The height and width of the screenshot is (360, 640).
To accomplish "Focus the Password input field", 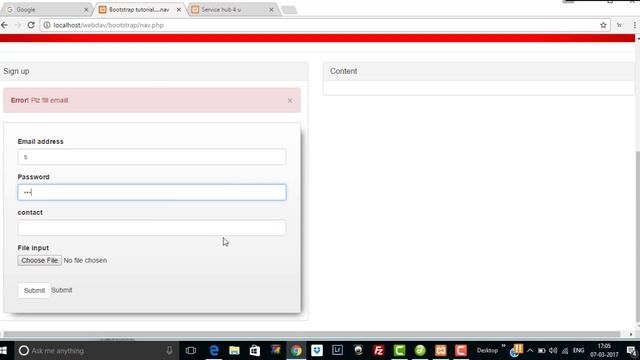I will [x=152, y=192].
